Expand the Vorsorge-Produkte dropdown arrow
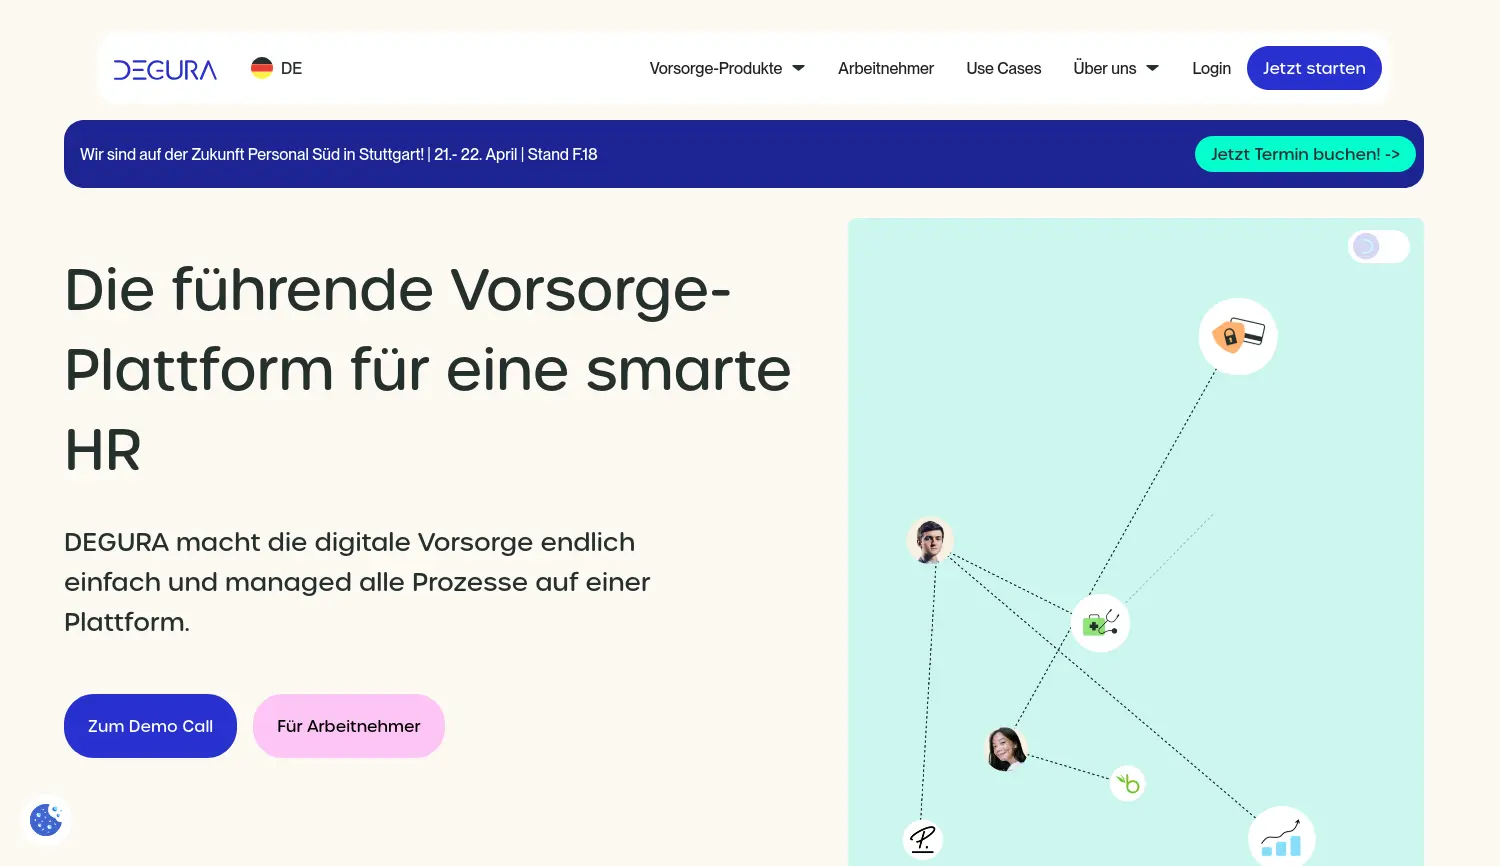Viewport: 1500px width, 866px height. (x=799, y=68)
